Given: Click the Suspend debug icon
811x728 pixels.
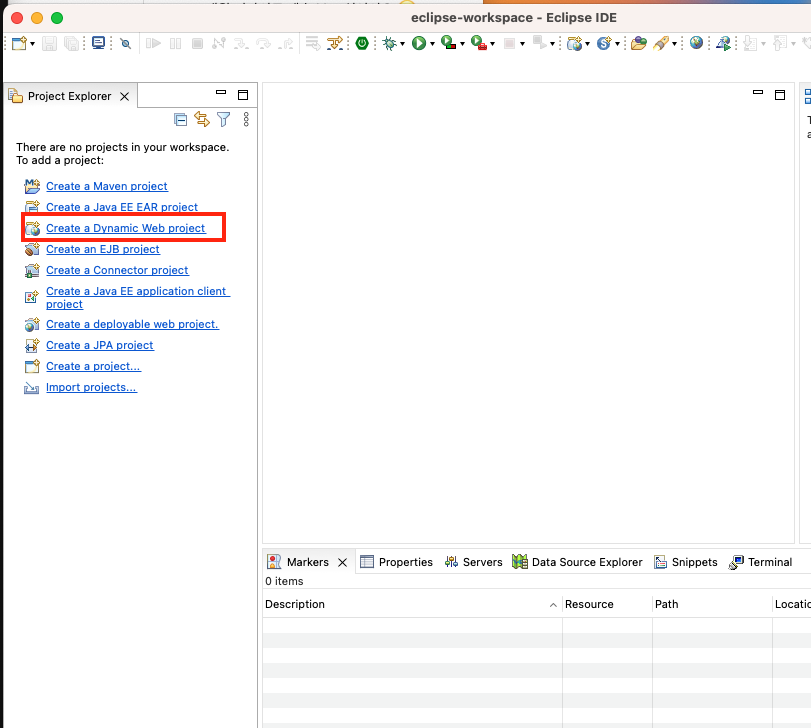Looking at the screenshot, I should [x=176, y=43].
